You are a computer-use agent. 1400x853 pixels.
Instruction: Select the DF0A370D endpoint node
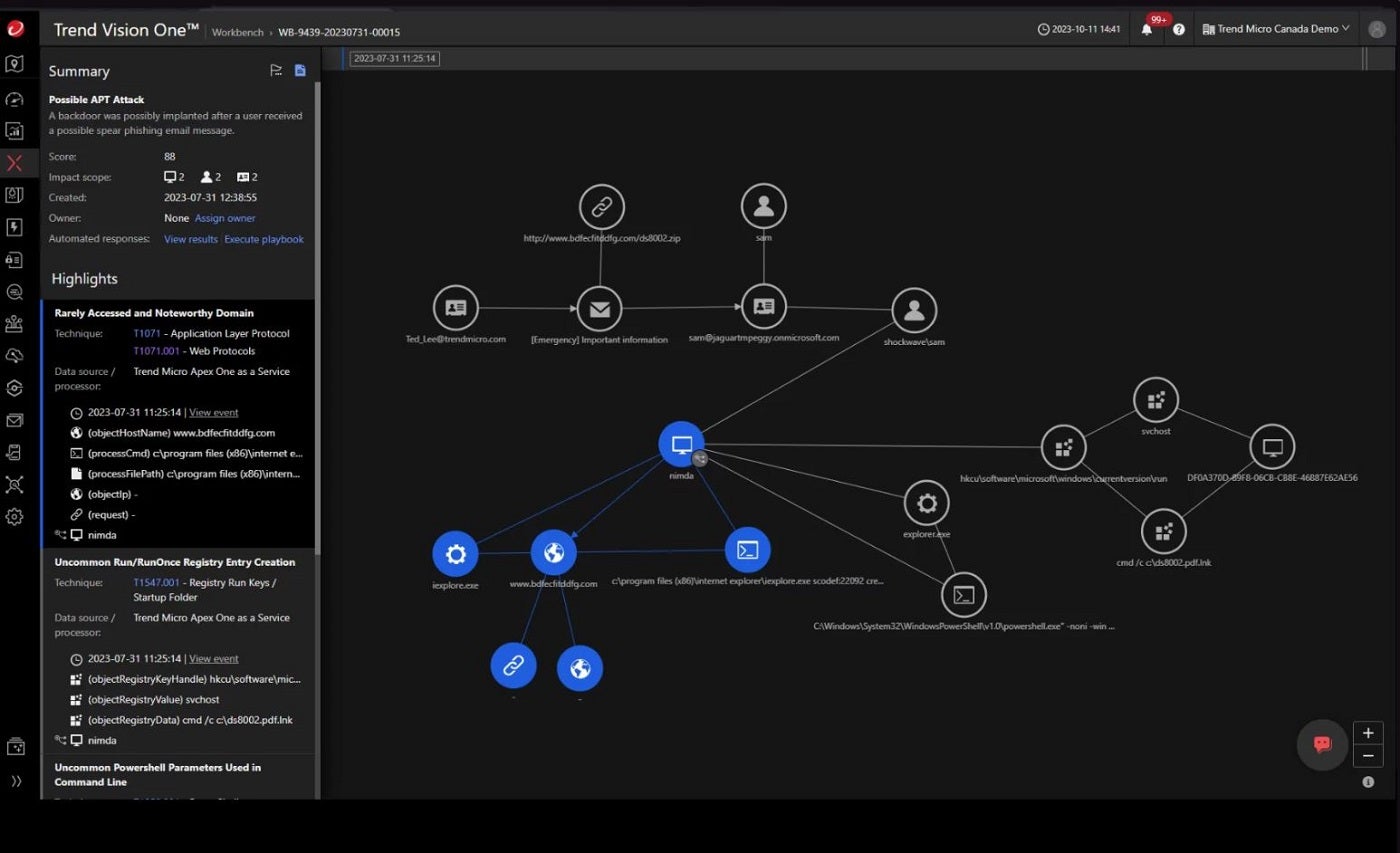pyautogui.click(x=1272, y=447)
